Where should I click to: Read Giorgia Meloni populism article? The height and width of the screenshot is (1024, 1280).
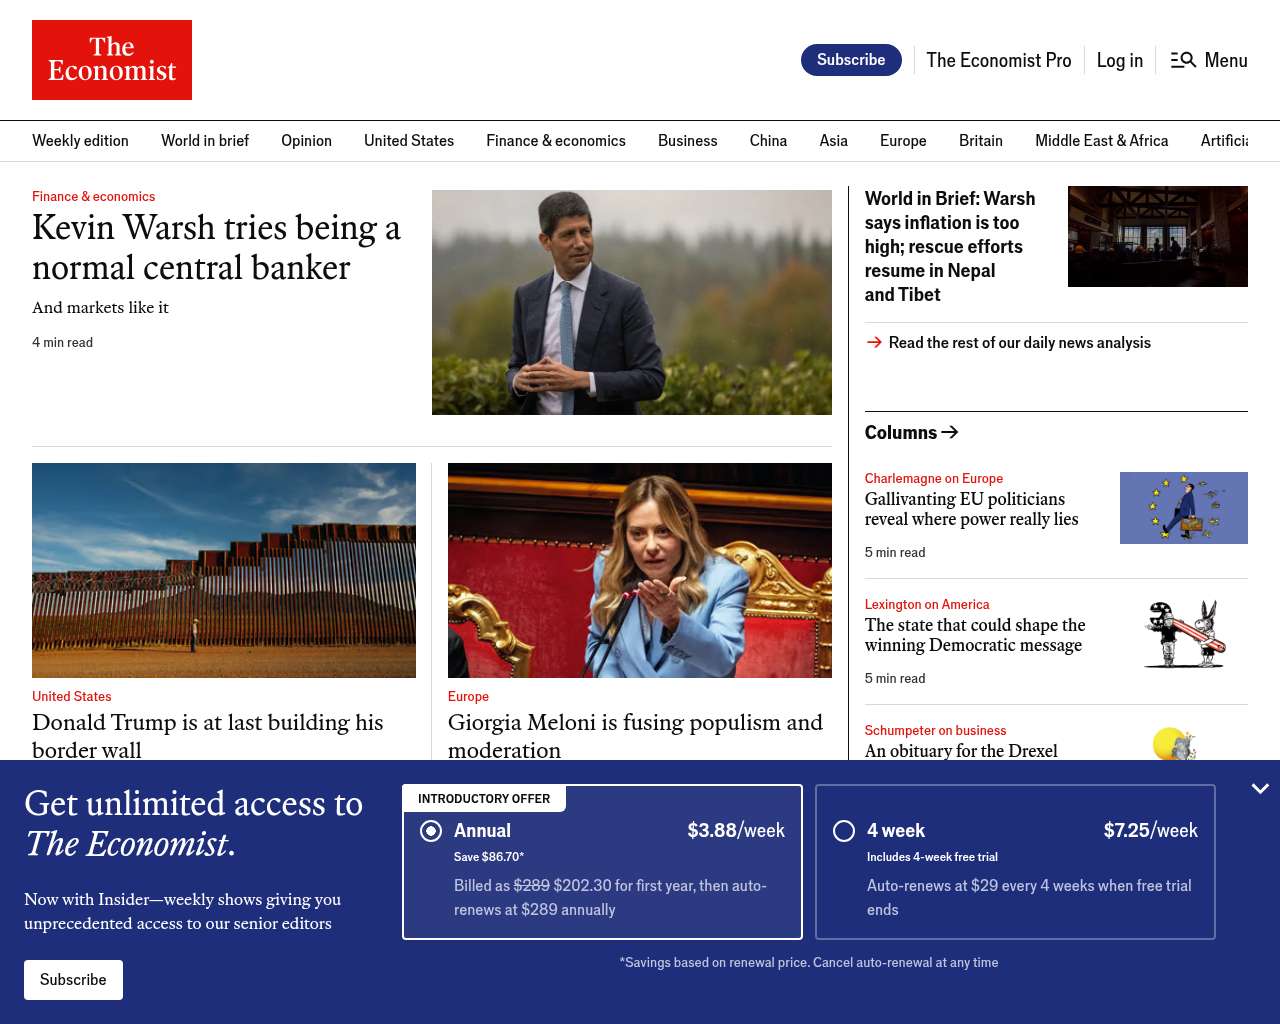point(635,735)
